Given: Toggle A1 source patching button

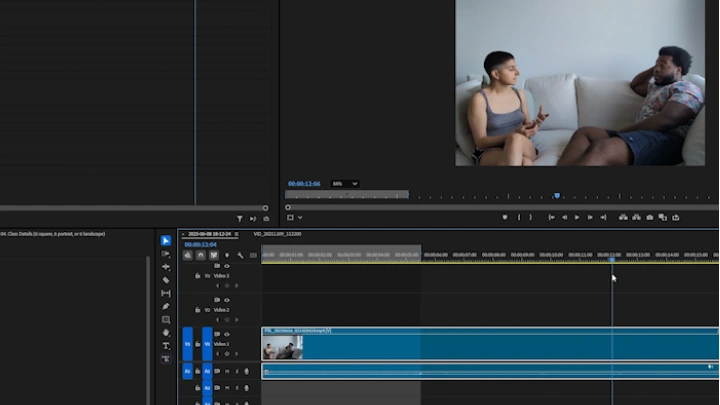Looking at the screenshot, I should 187,371.
